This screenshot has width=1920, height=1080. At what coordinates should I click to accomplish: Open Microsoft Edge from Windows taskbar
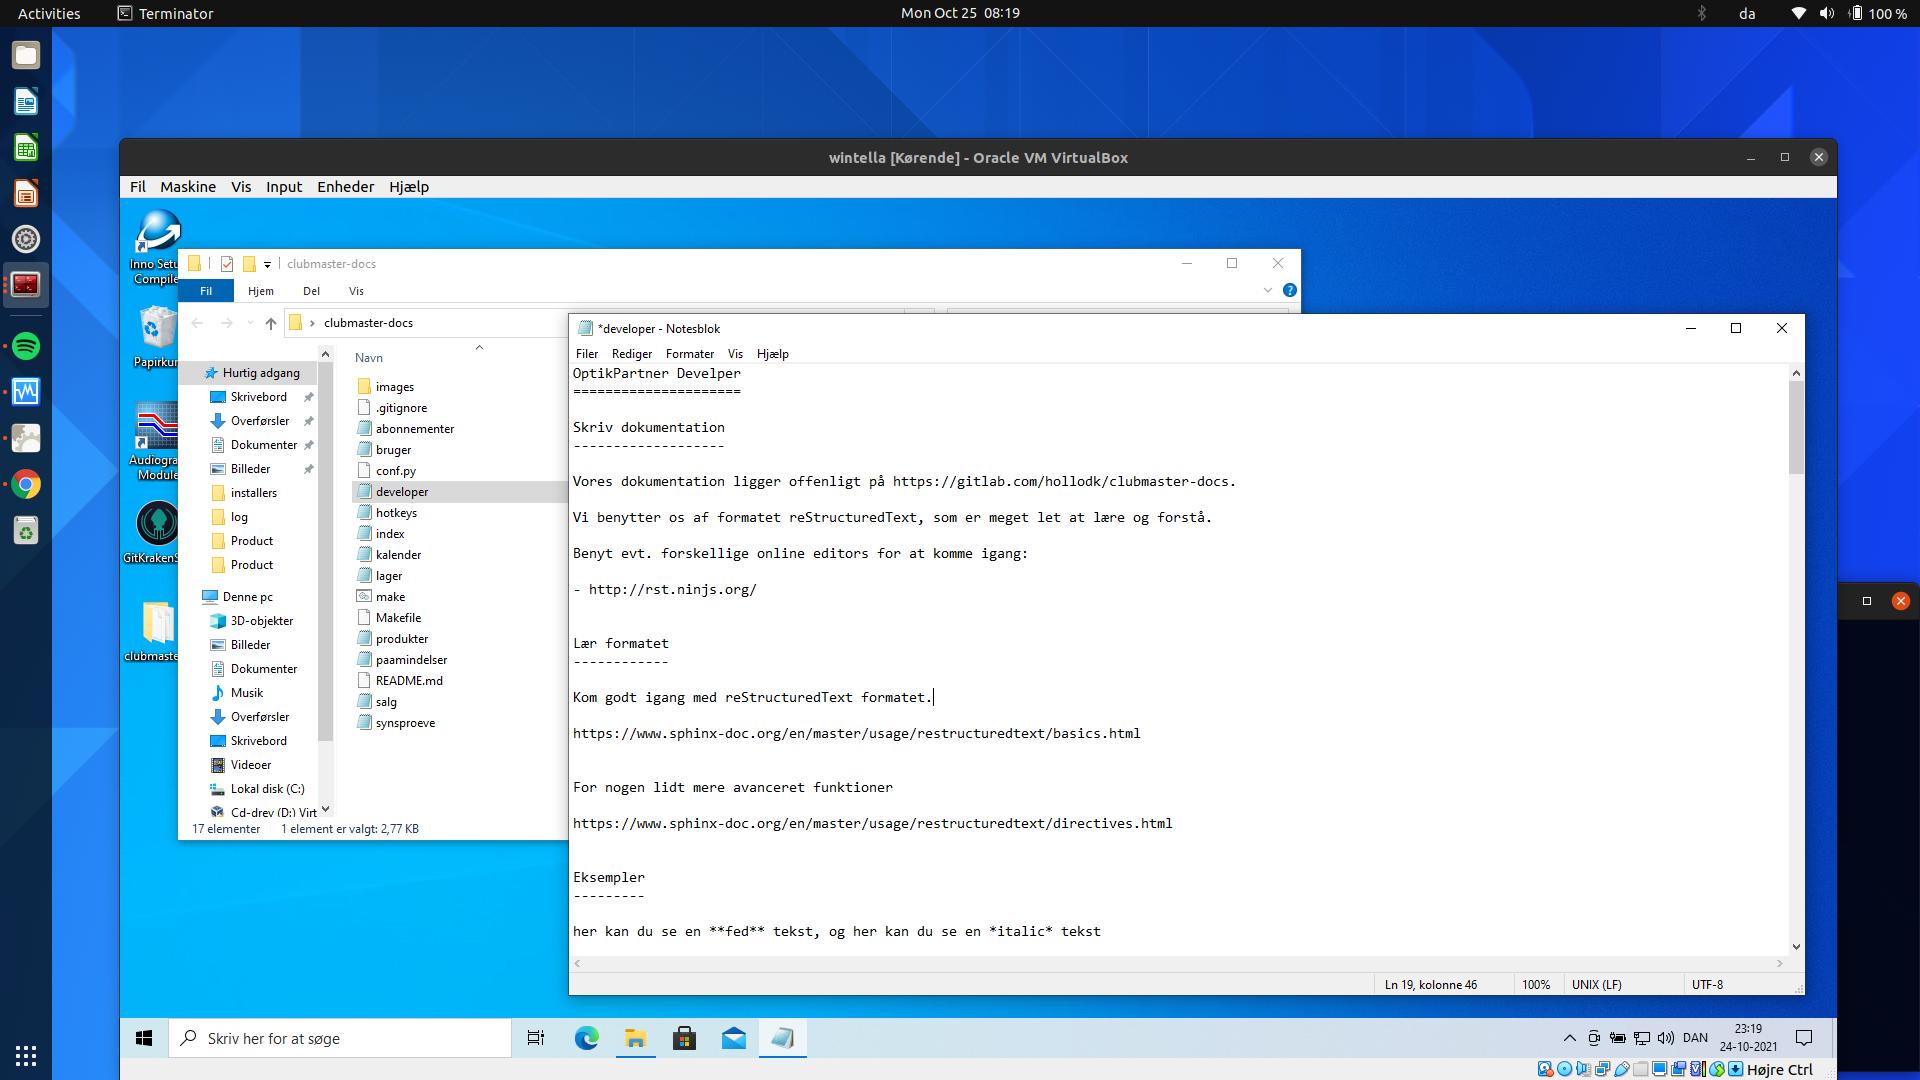[586, 1038]
